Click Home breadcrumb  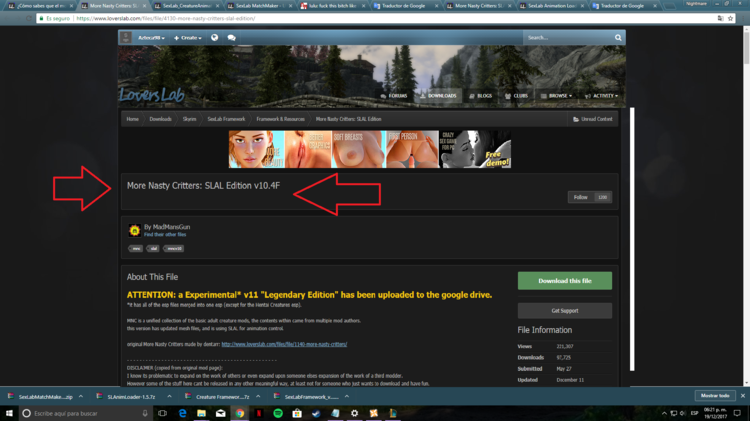point(132,119)
